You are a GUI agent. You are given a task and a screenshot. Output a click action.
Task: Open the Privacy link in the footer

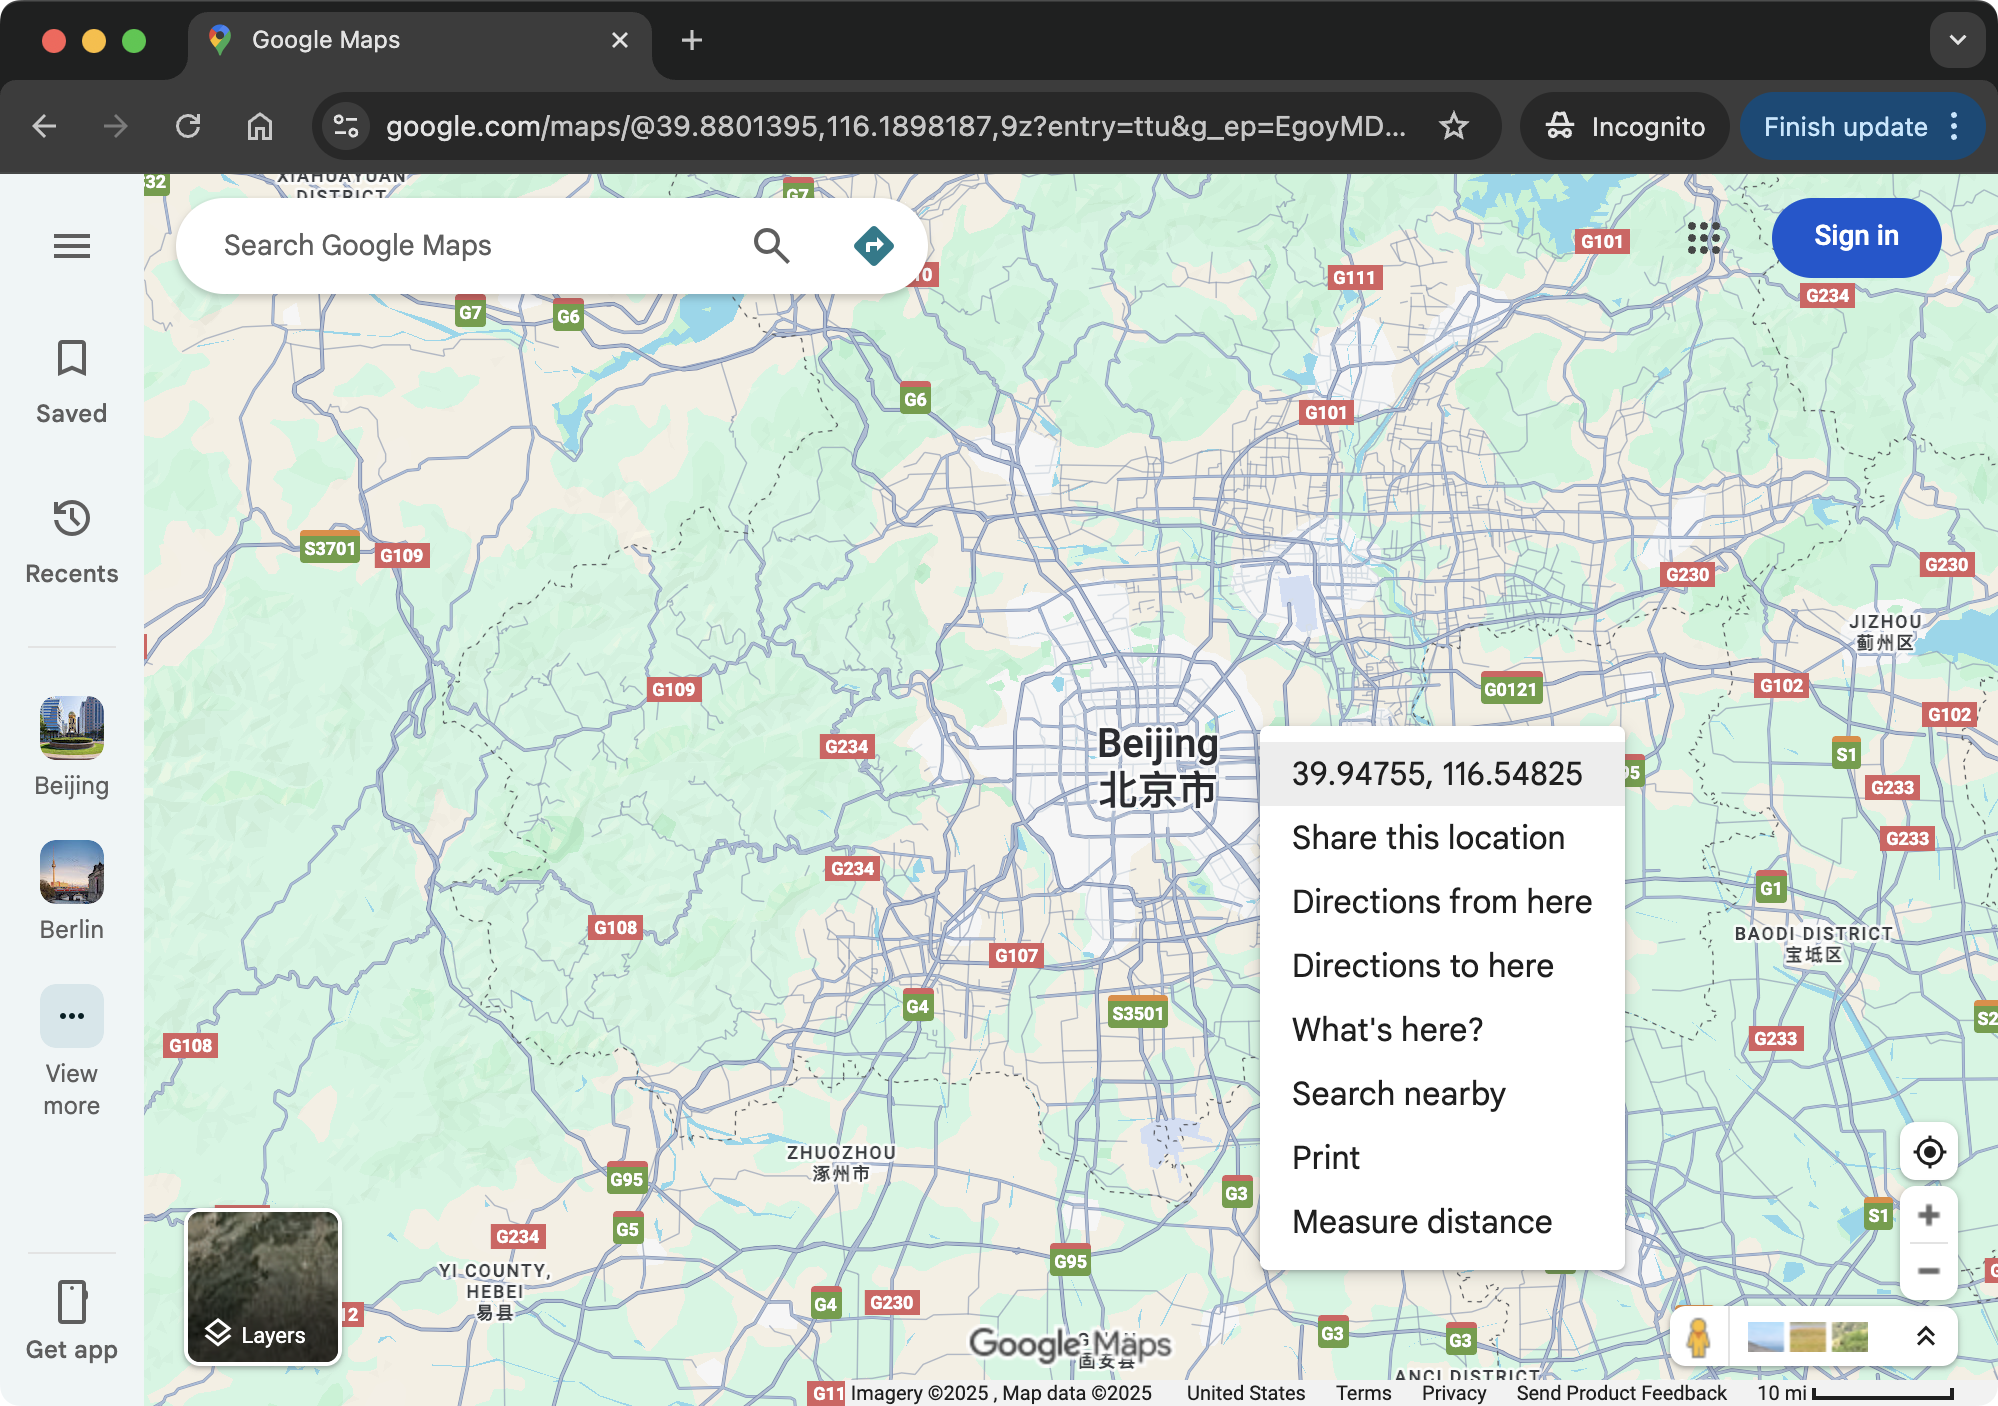tap(1453, 1392)
